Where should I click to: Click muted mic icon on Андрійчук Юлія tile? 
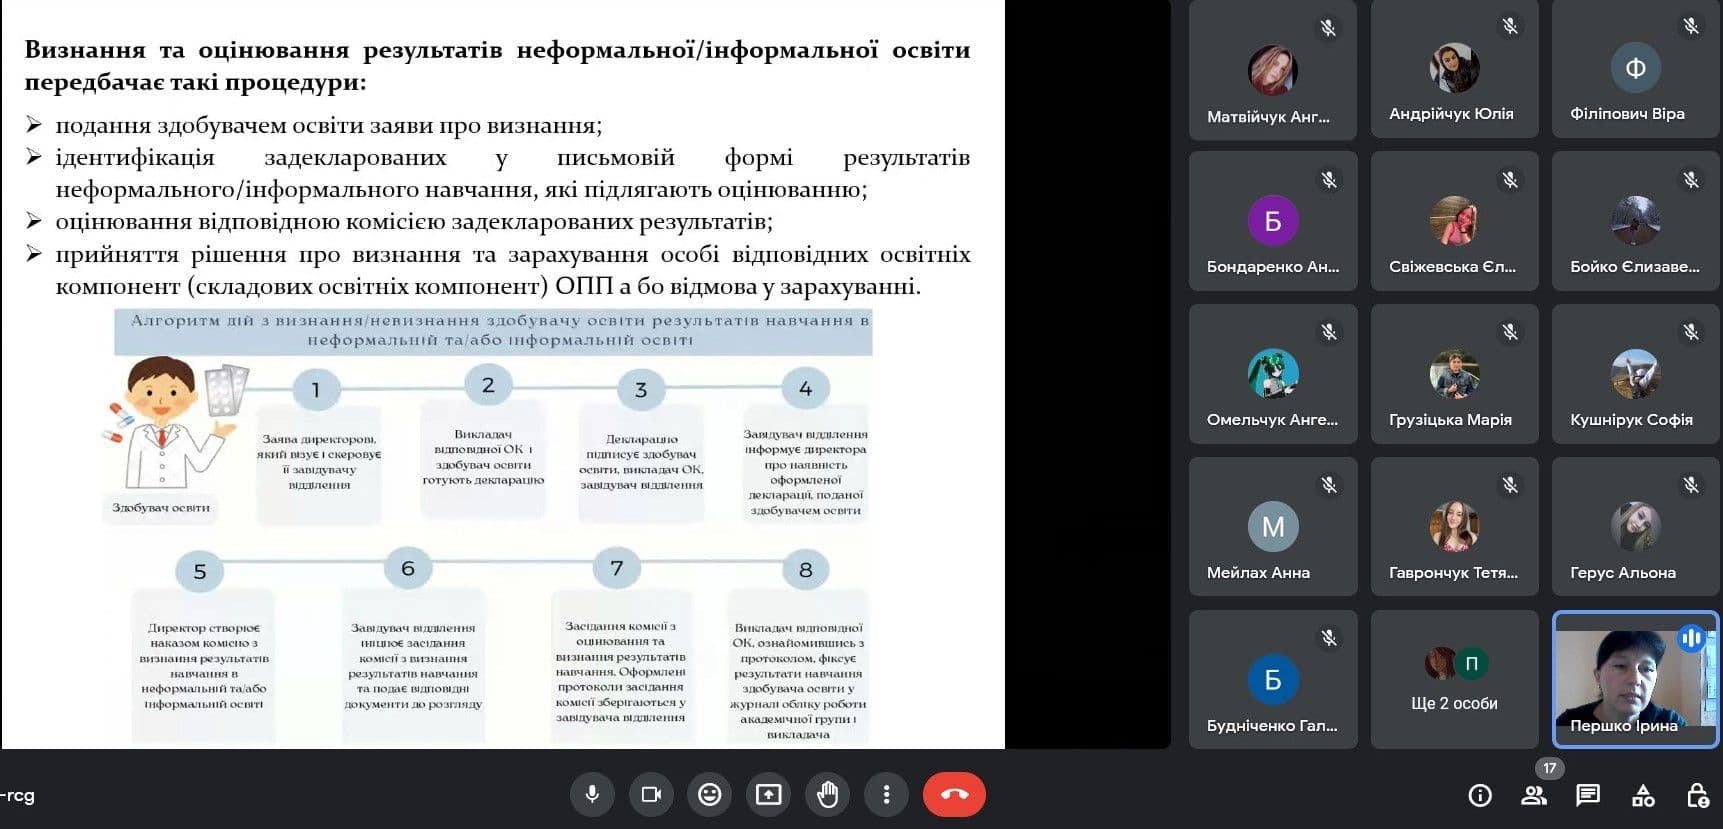(x=1510, y=26)
